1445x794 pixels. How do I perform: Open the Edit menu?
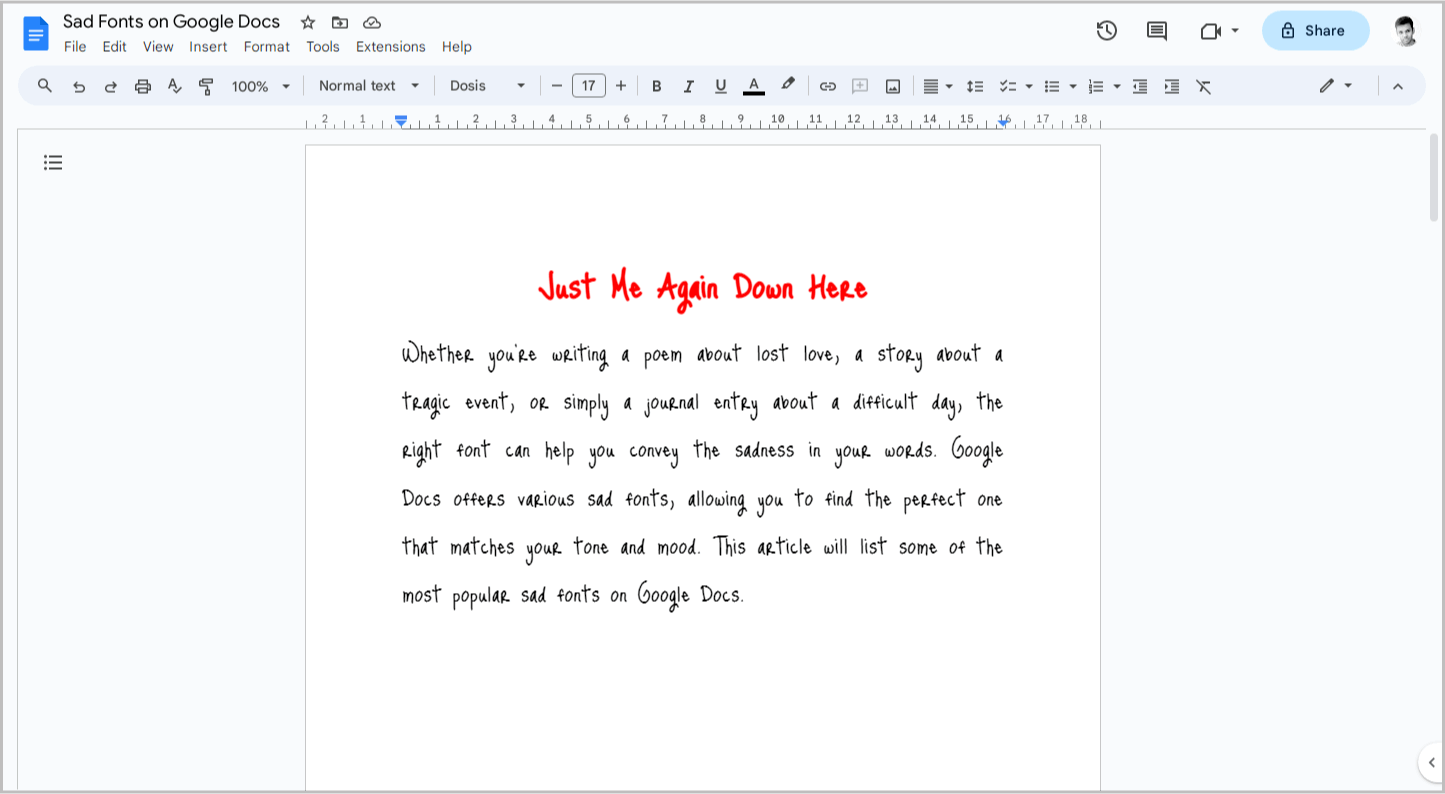[114, 47]
